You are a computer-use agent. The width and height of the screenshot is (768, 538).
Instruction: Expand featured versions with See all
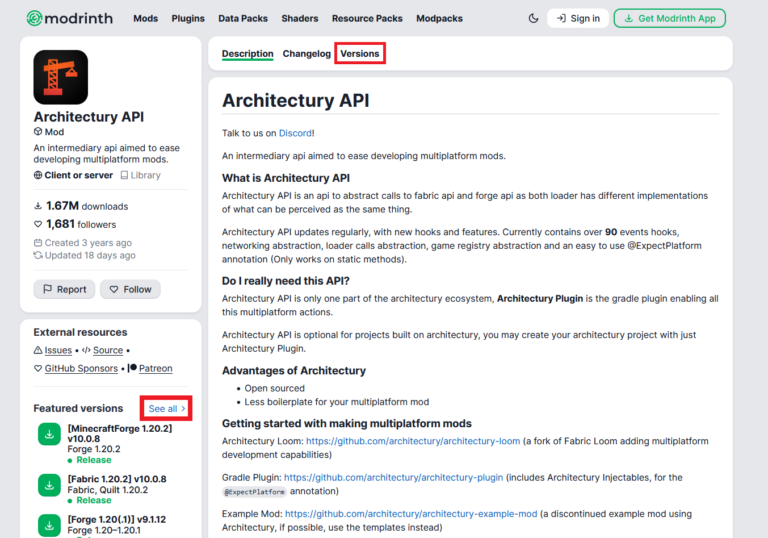(166, 408)
